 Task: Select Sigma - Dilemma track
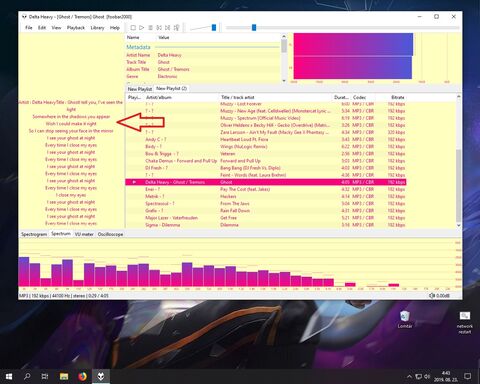pos(266,225)
